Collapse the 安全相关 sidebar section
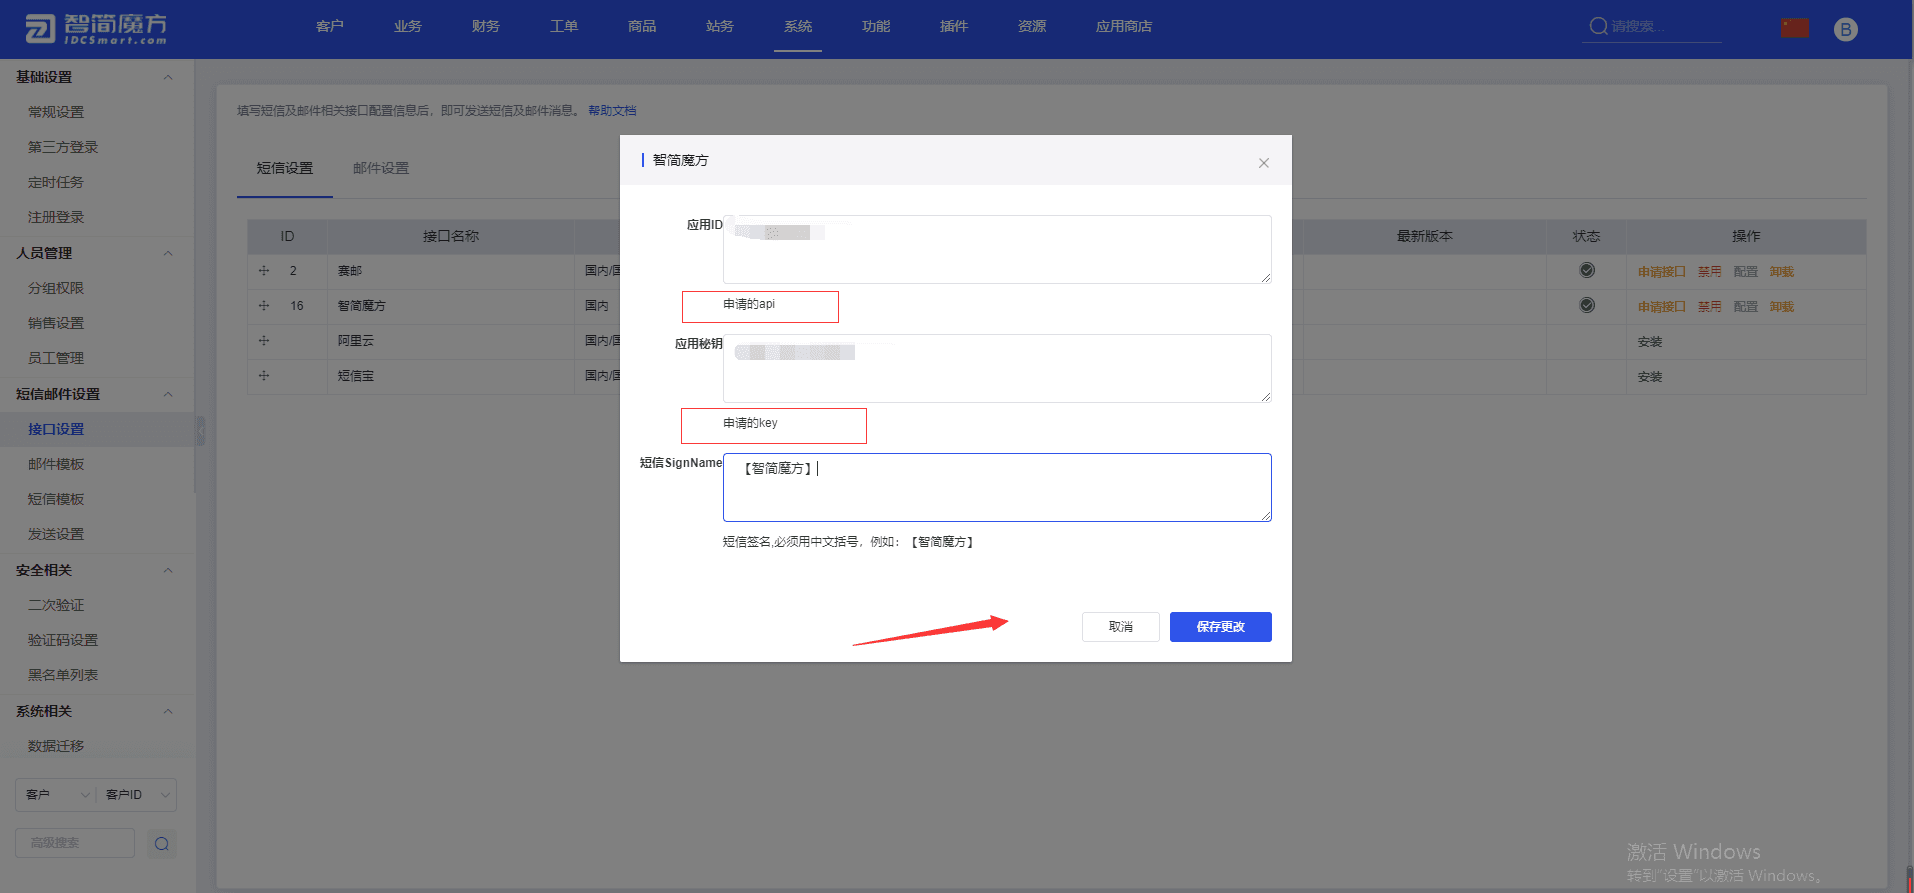Viewport: 1914px width, 893px height. tap(168, 570)
